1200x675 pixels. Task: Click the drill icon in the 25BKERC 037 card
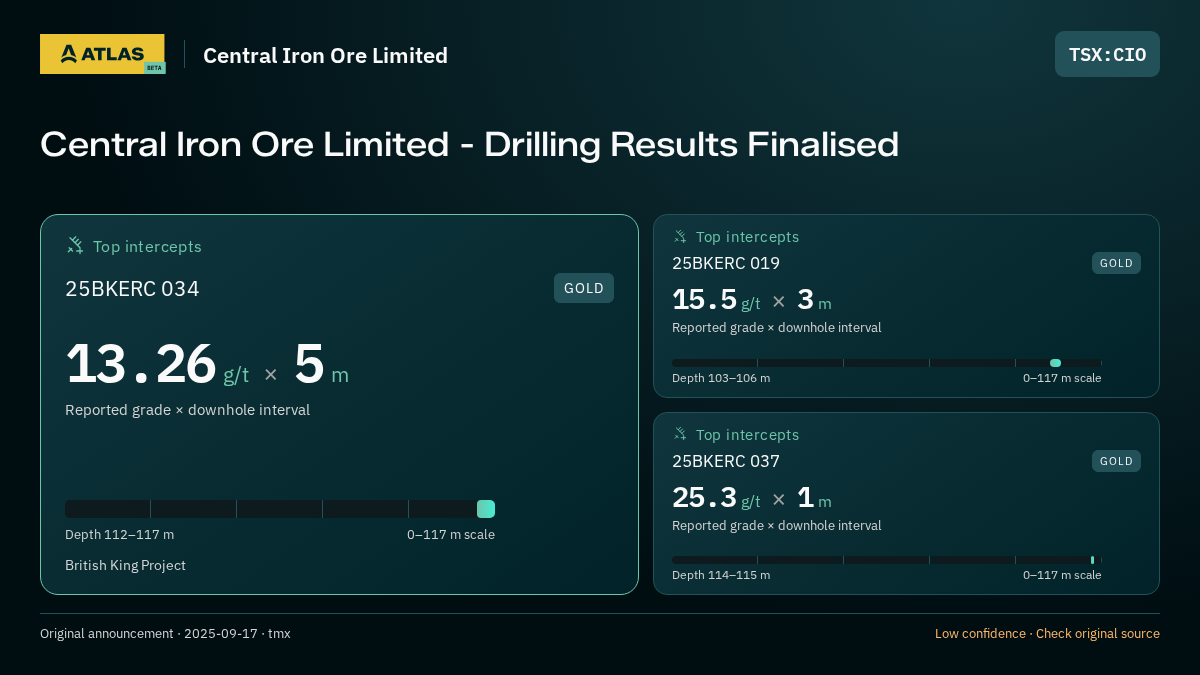pos(680,435)
